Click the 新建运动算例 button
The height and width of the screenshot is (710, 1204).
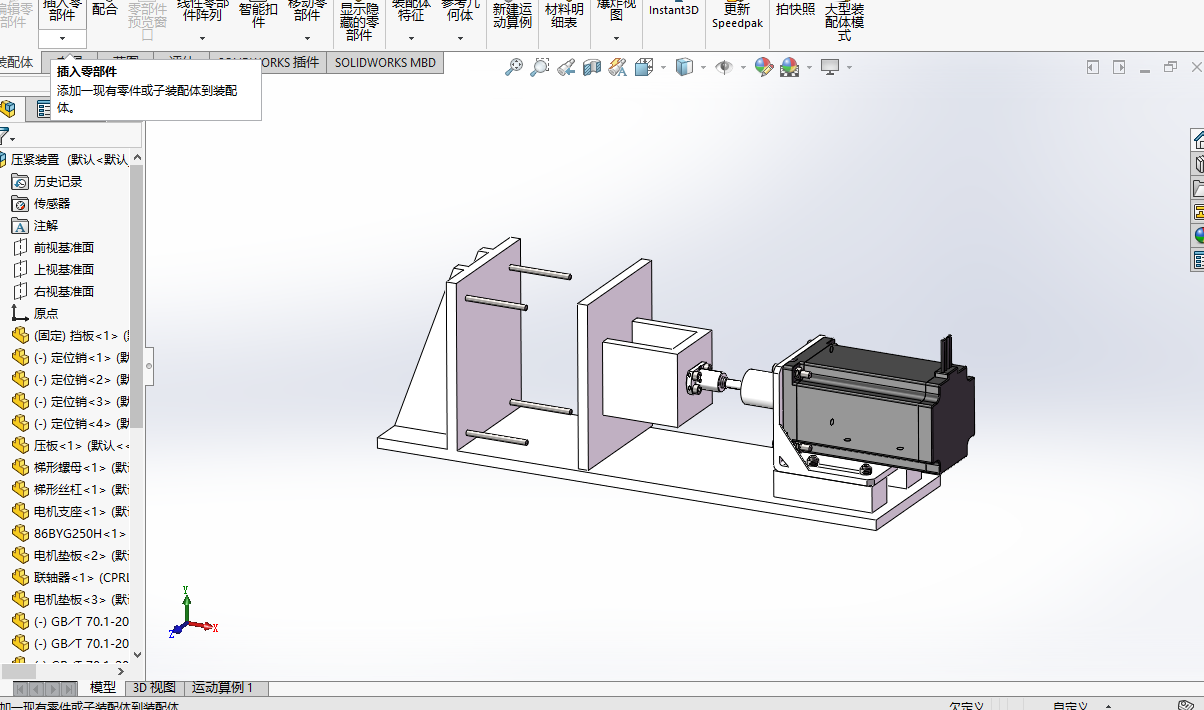tap(512, 15)
